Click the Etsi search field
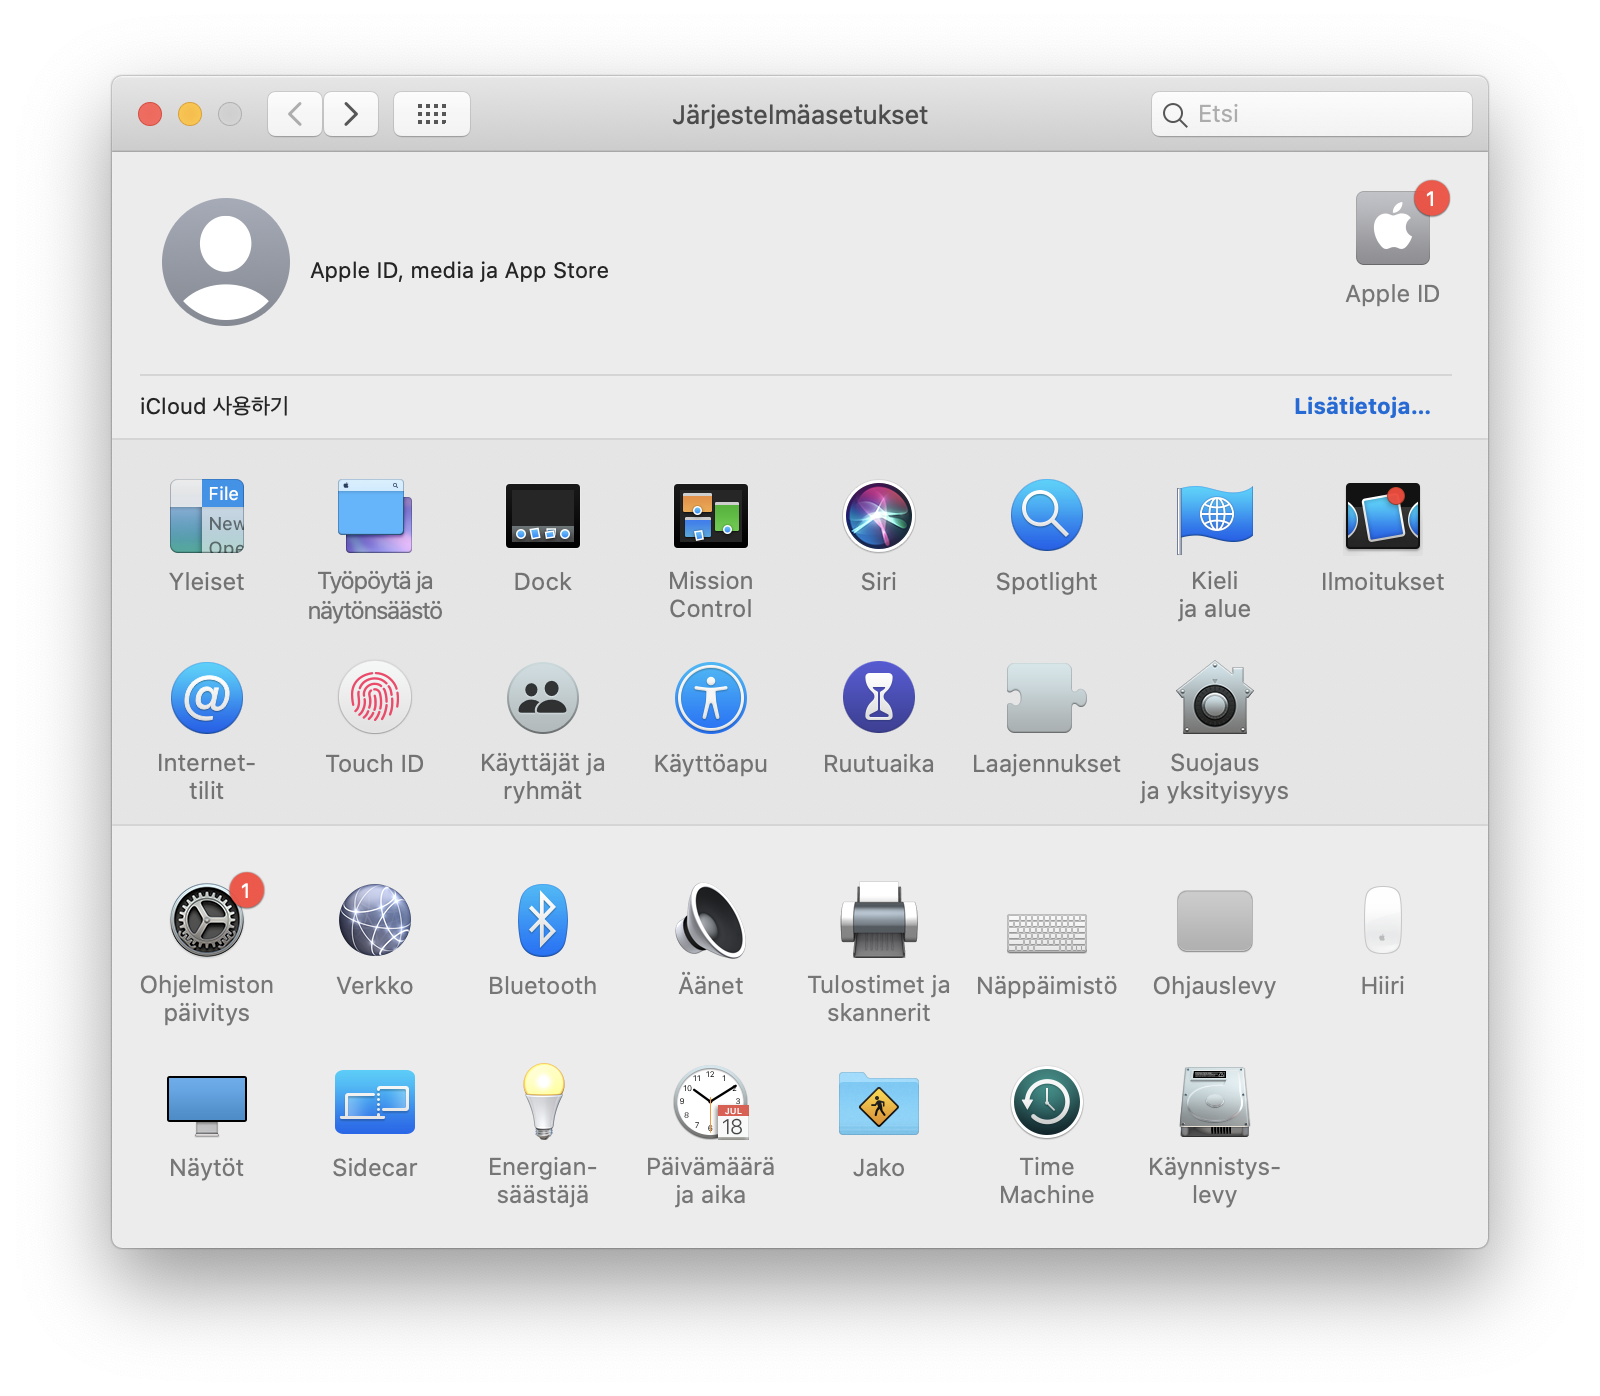The image size is (1600, 1396). click(x=1320, y=114)
